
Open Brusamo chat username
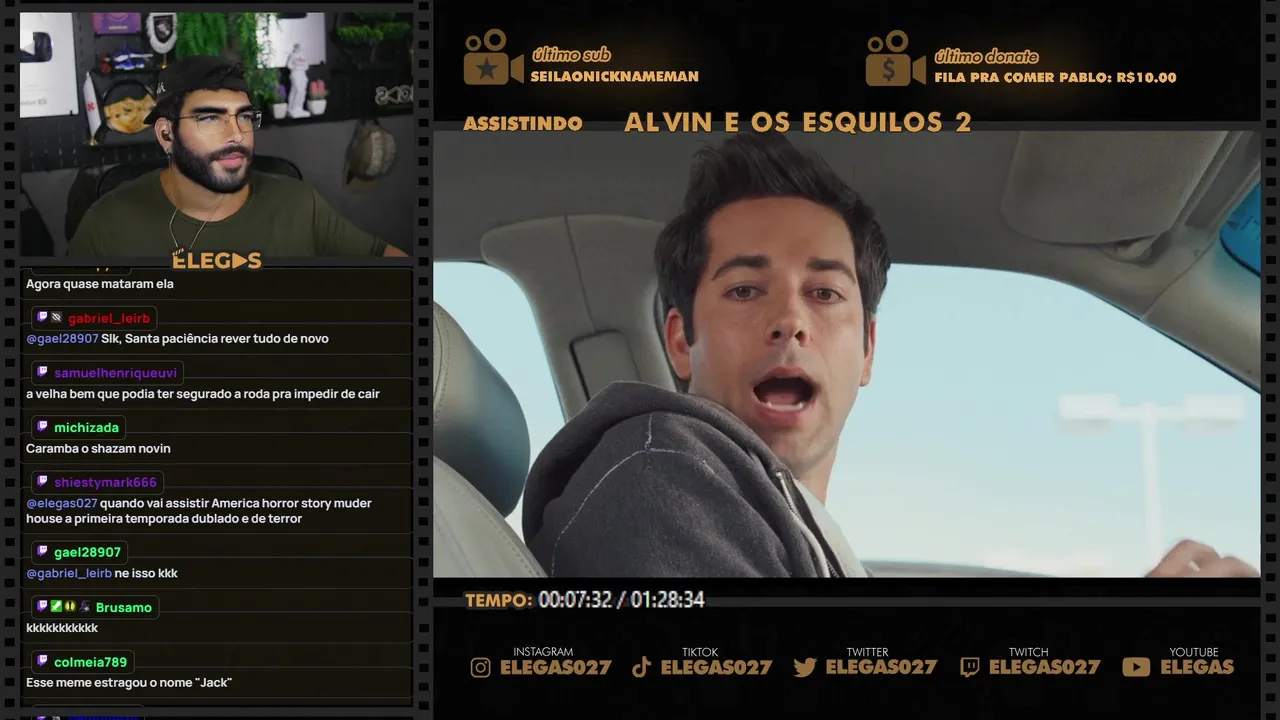point(124,607)
